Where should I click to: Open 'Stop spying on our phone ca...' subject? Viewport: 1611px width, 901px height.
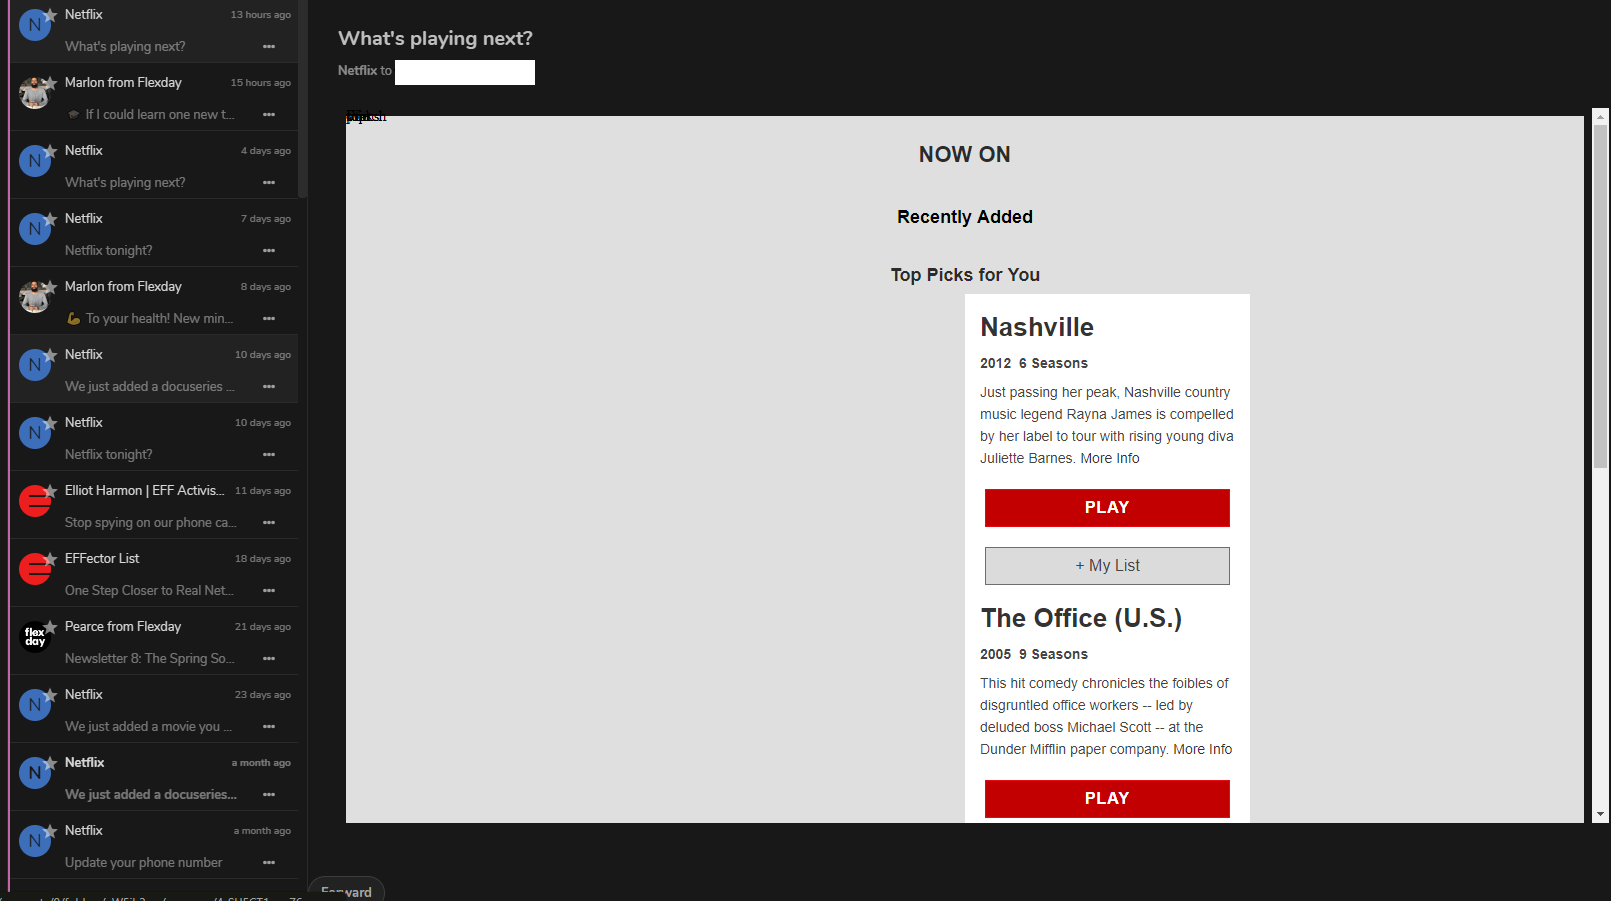pyautogui.click(x=151, y=523)
